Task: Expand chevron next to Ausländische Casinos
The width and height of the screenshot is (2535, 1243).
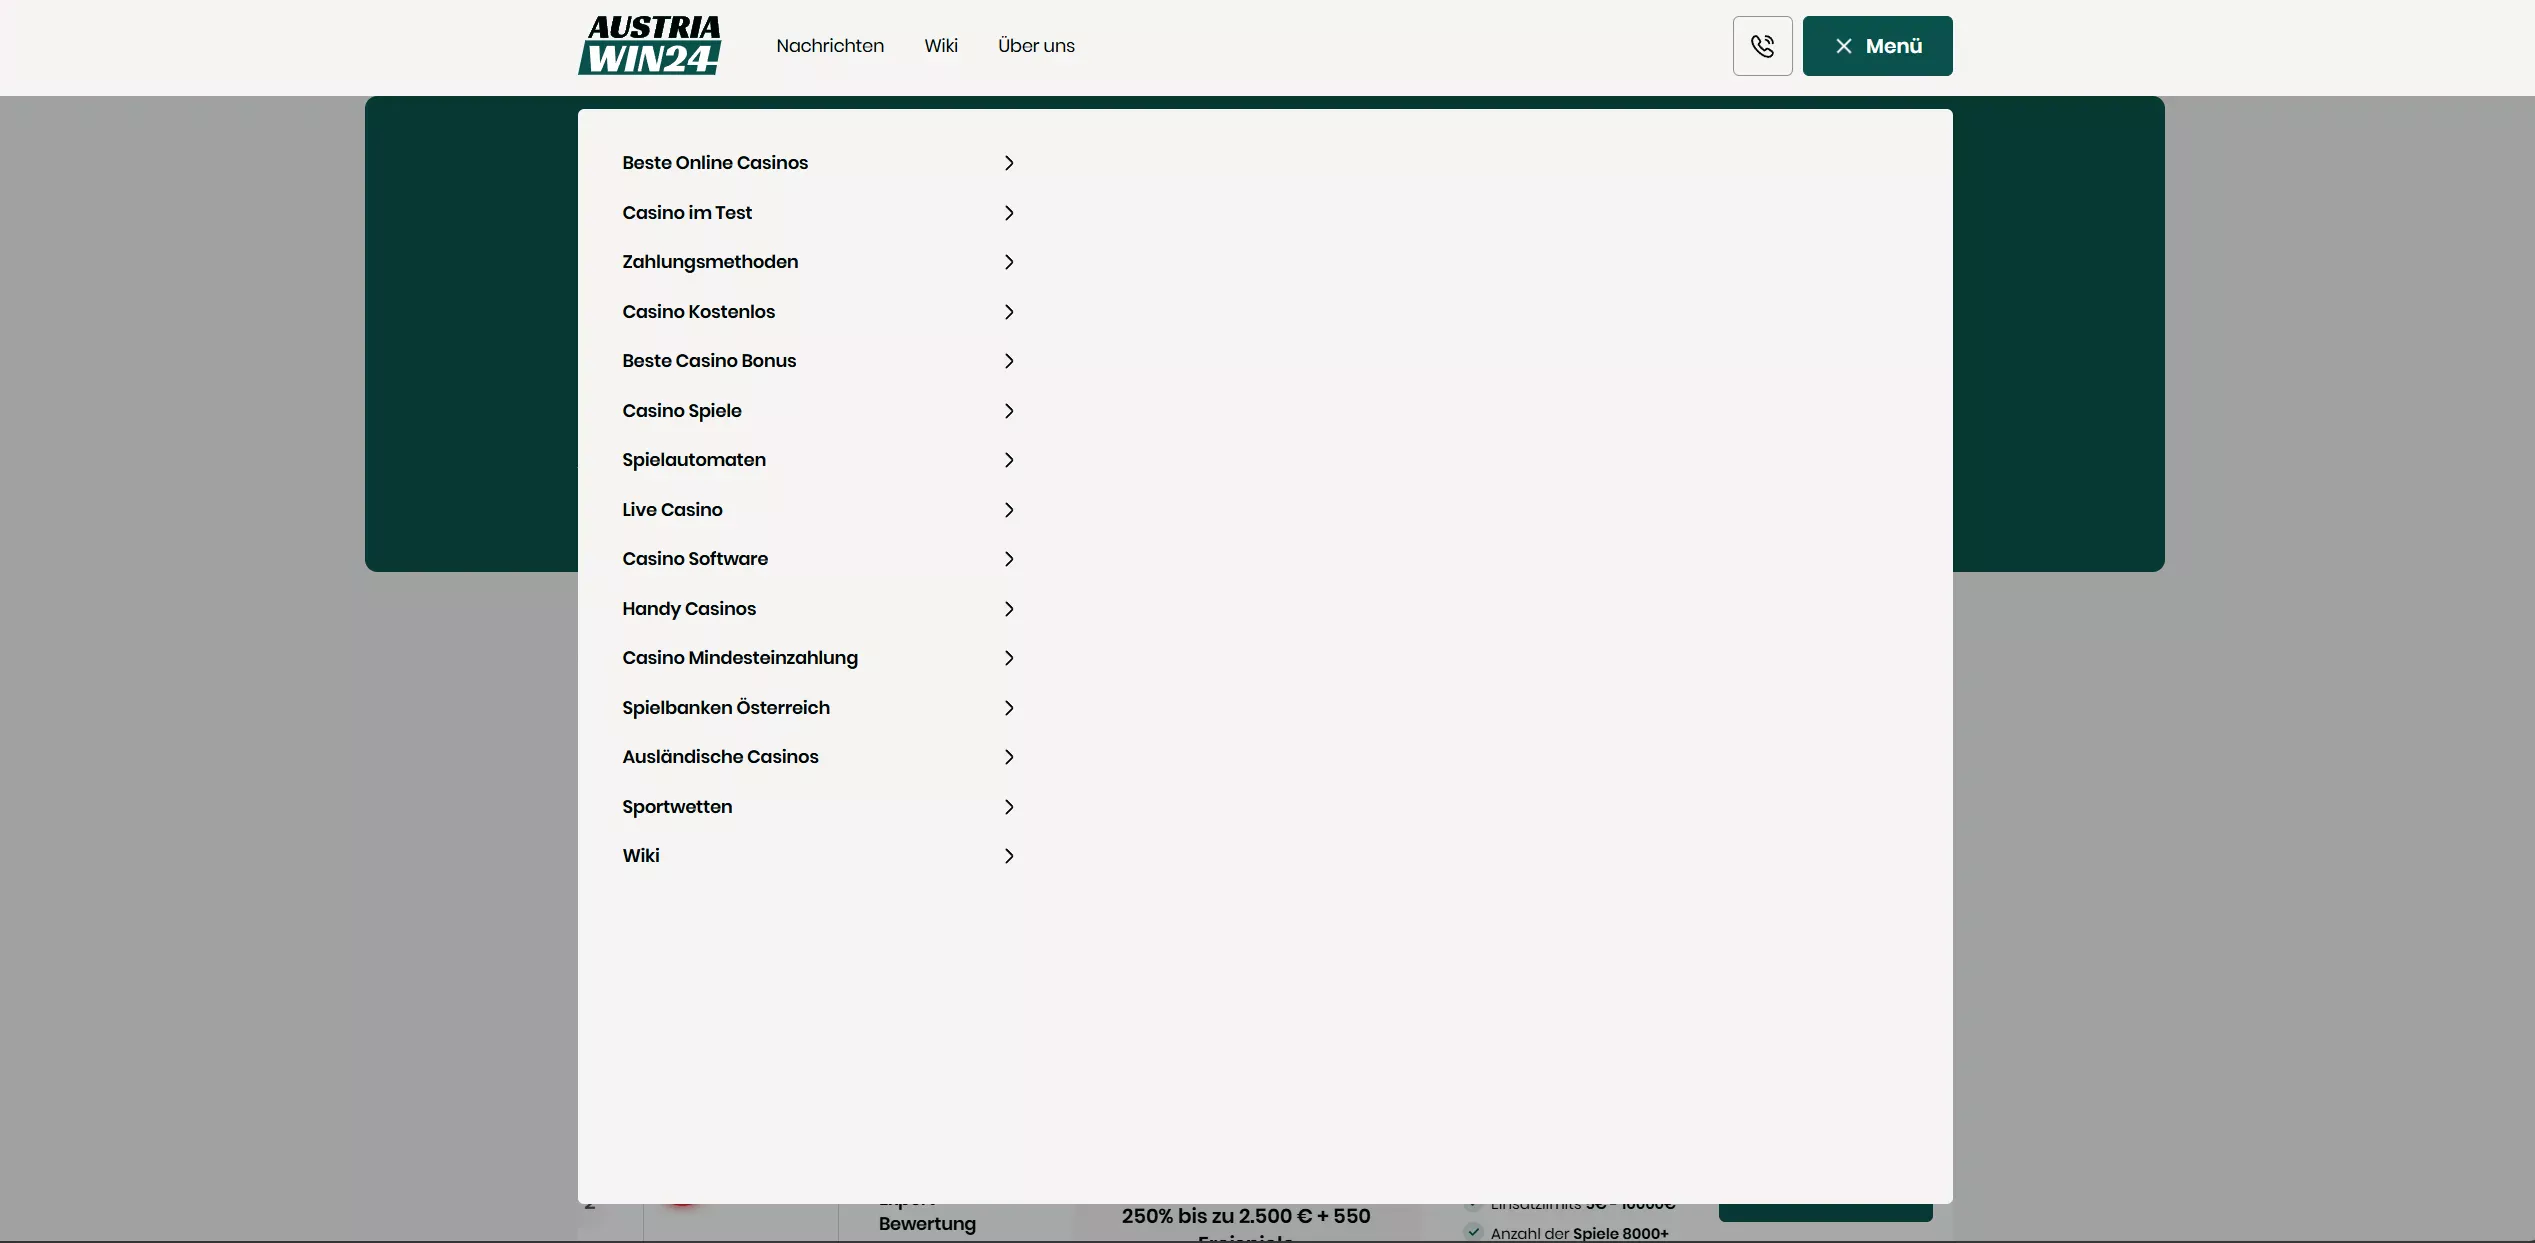Action: [x=1009, y=757]
